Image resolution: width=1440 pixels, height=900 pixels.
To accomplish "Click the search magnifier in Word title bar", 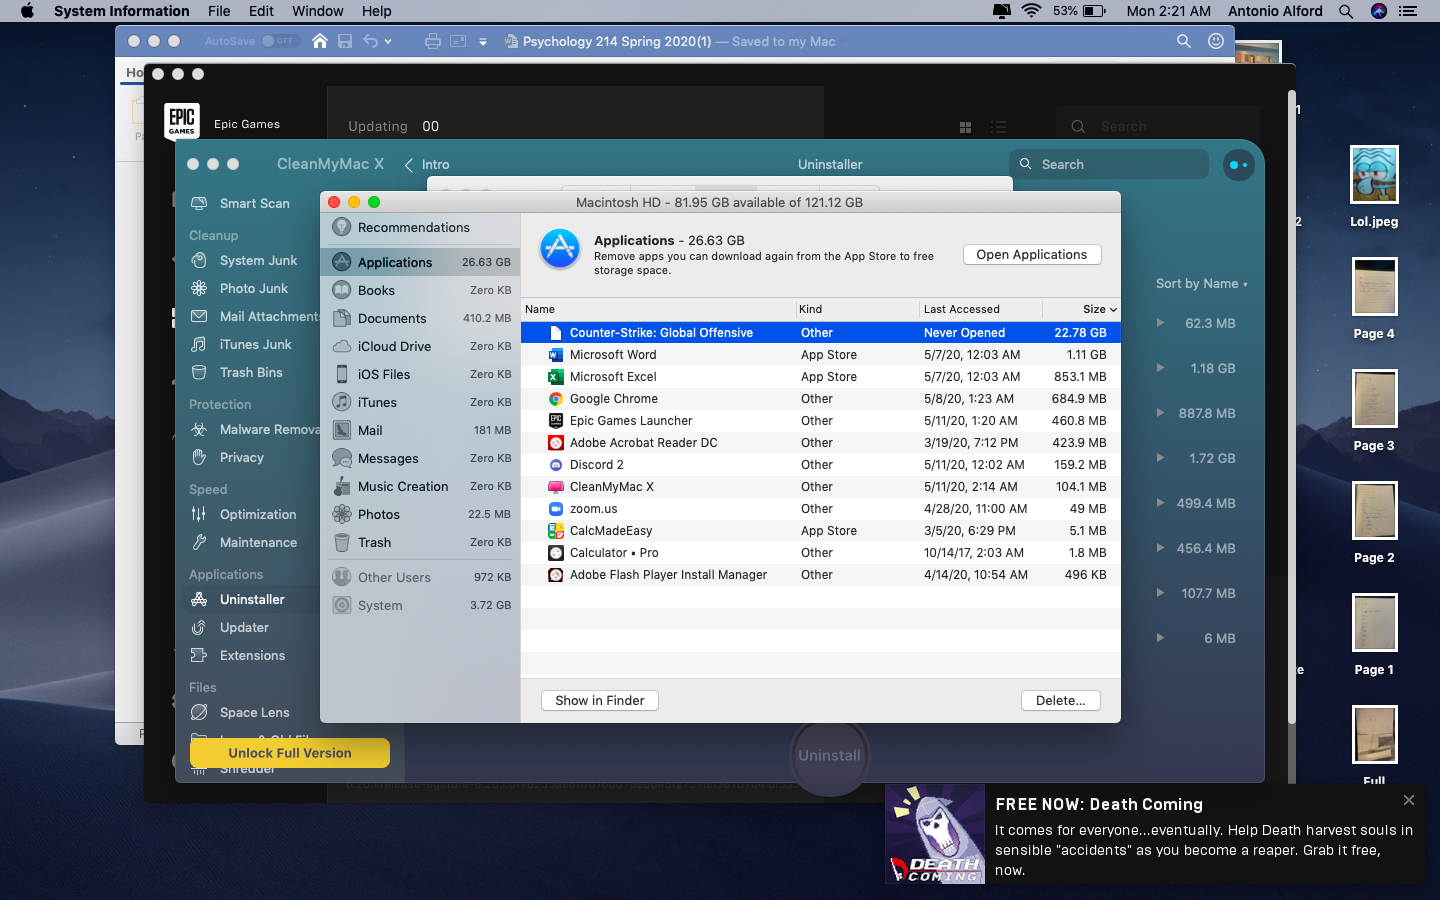I will 1184,41.
